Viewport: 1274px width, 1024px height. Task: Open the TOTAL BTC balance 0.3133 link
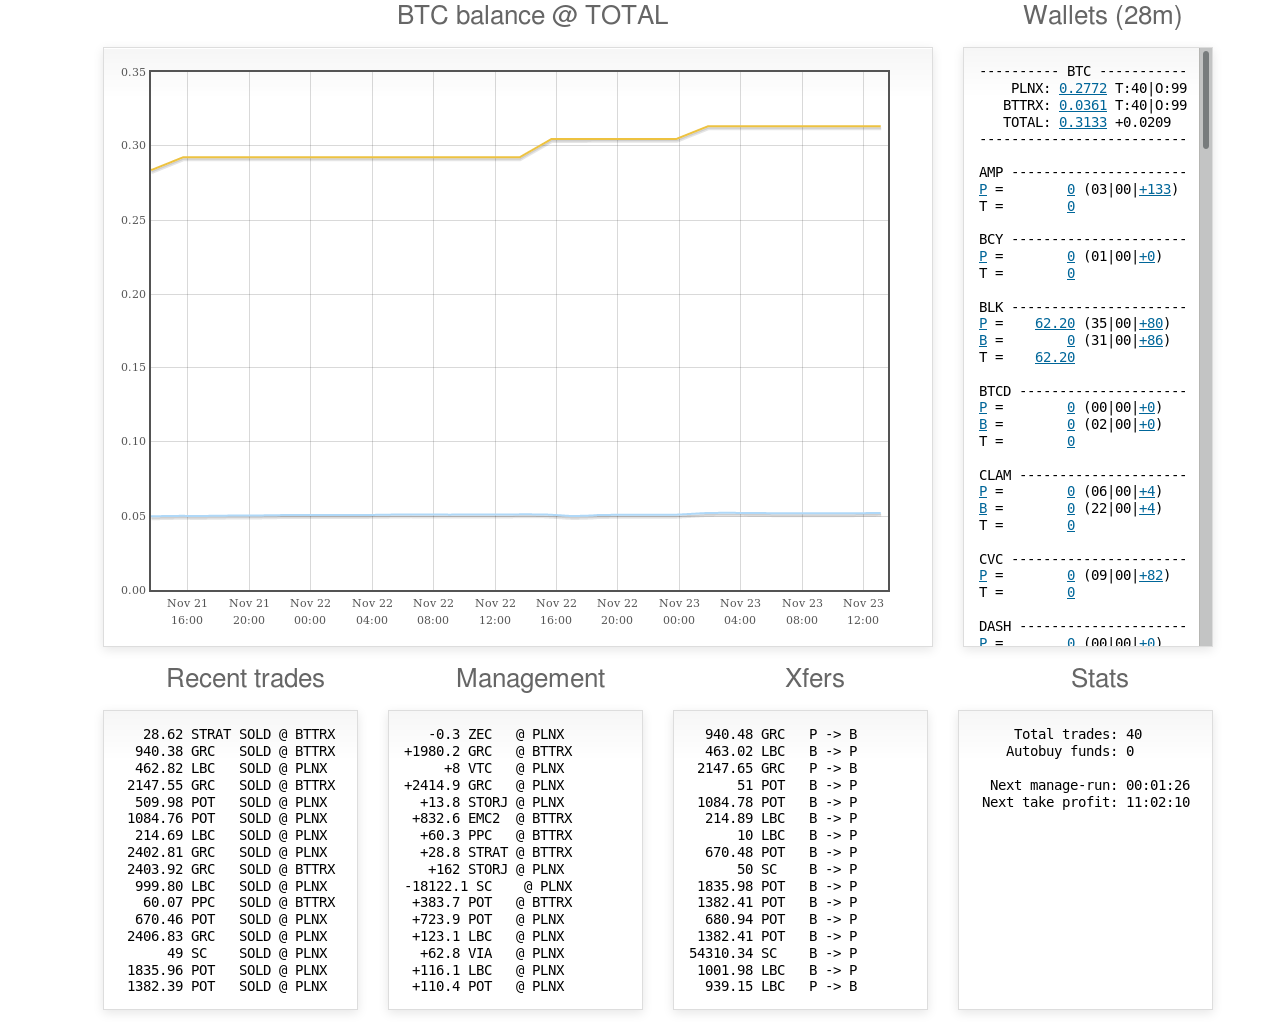1083,122
